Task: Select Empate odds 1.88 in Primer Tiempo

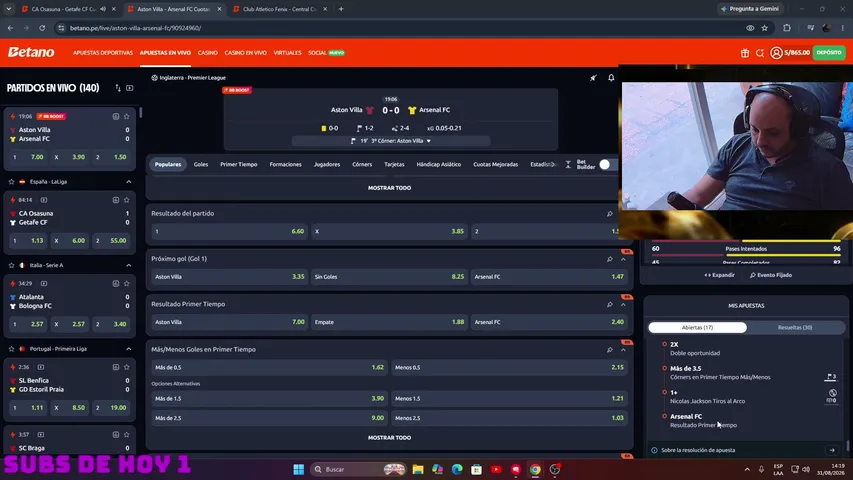Action: click(389, 322)
